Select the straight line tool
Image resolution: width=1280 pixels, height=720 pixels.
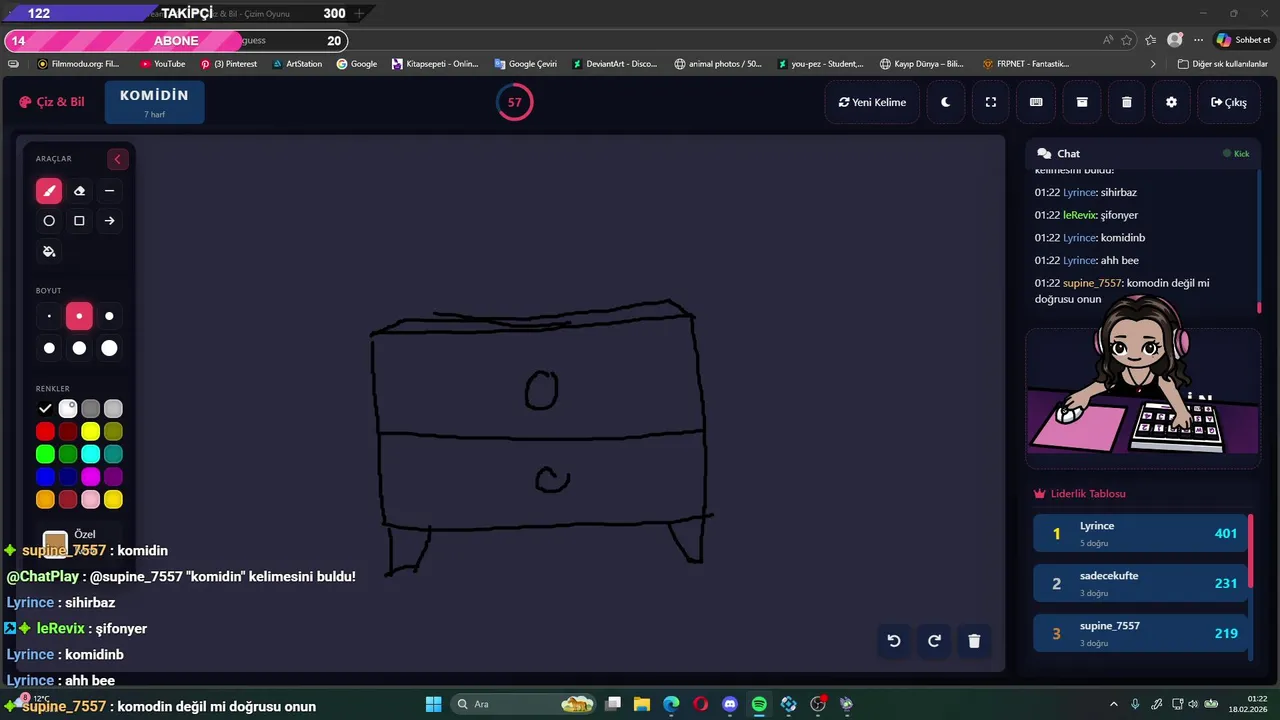(109, 191)
